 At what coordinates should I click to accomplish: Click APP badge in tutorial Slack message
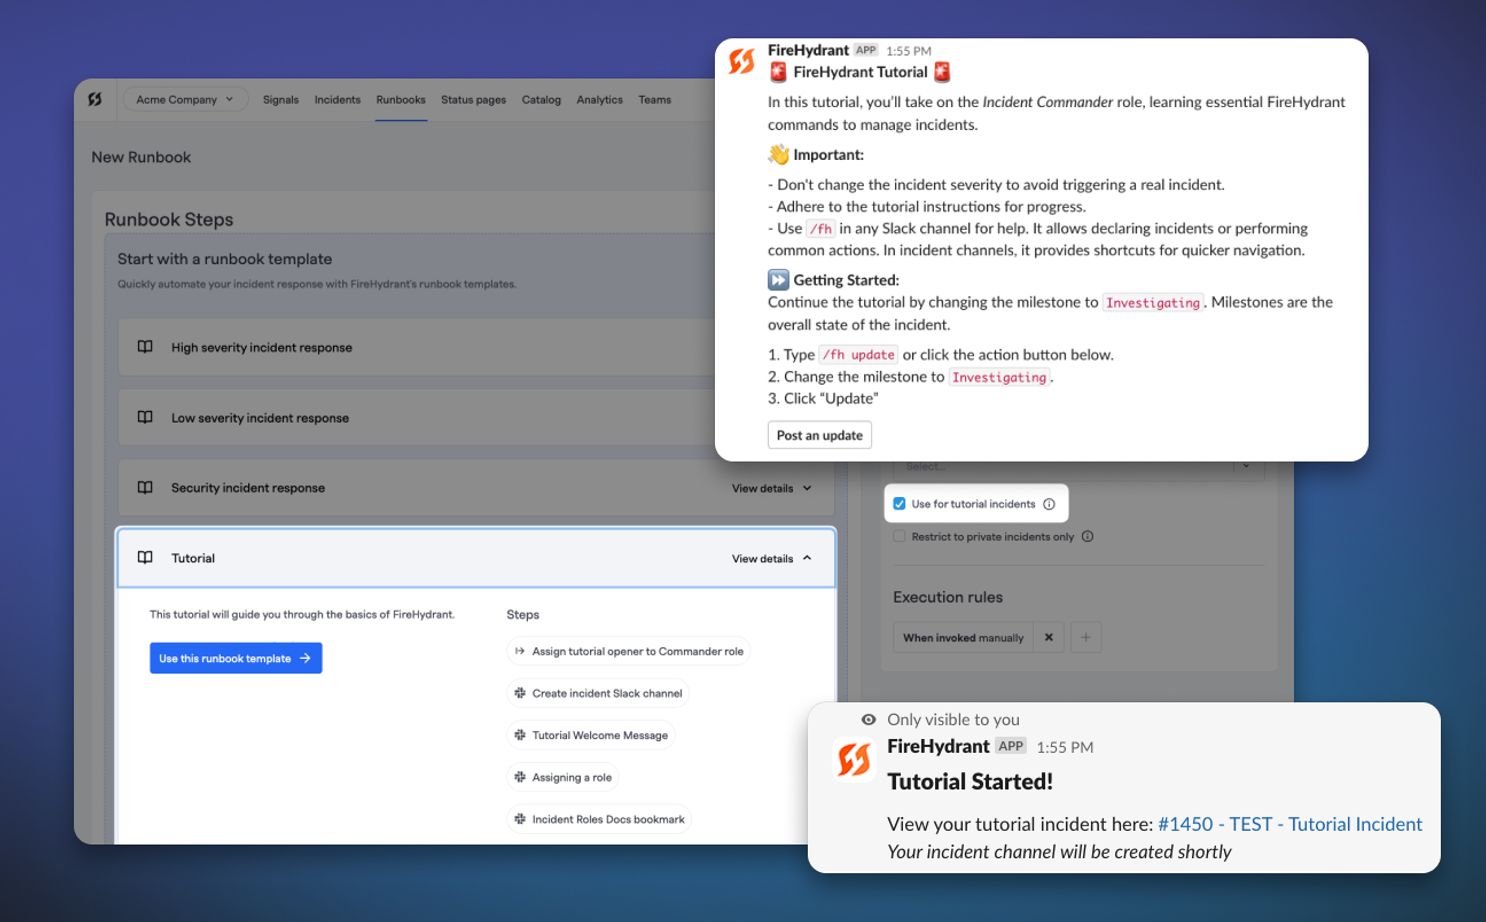(x=866, y=50)
